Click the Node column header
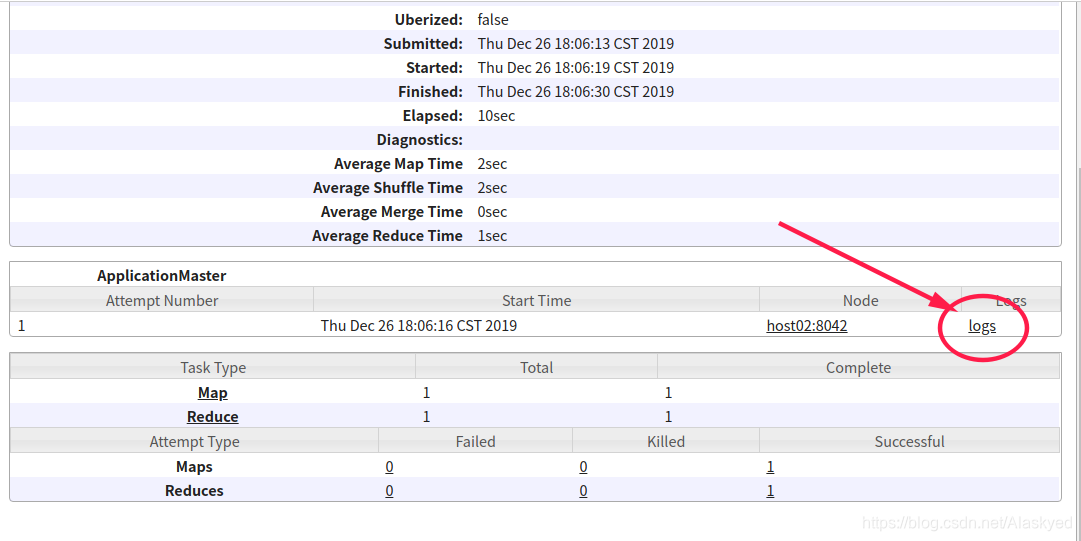This screenshot has height=541, width=1081. click(x=860, y=300)
